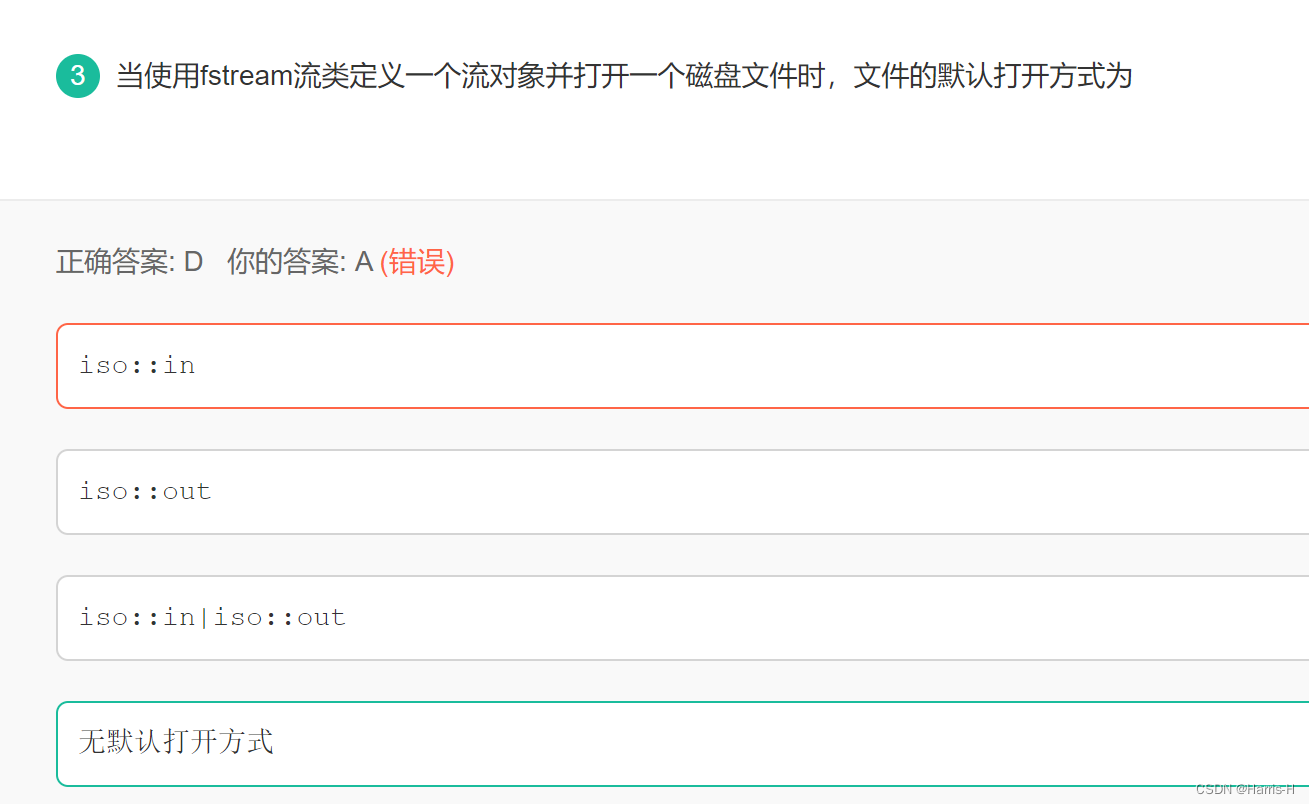Click the green number 3 question badge

click(x=78, y=77)
